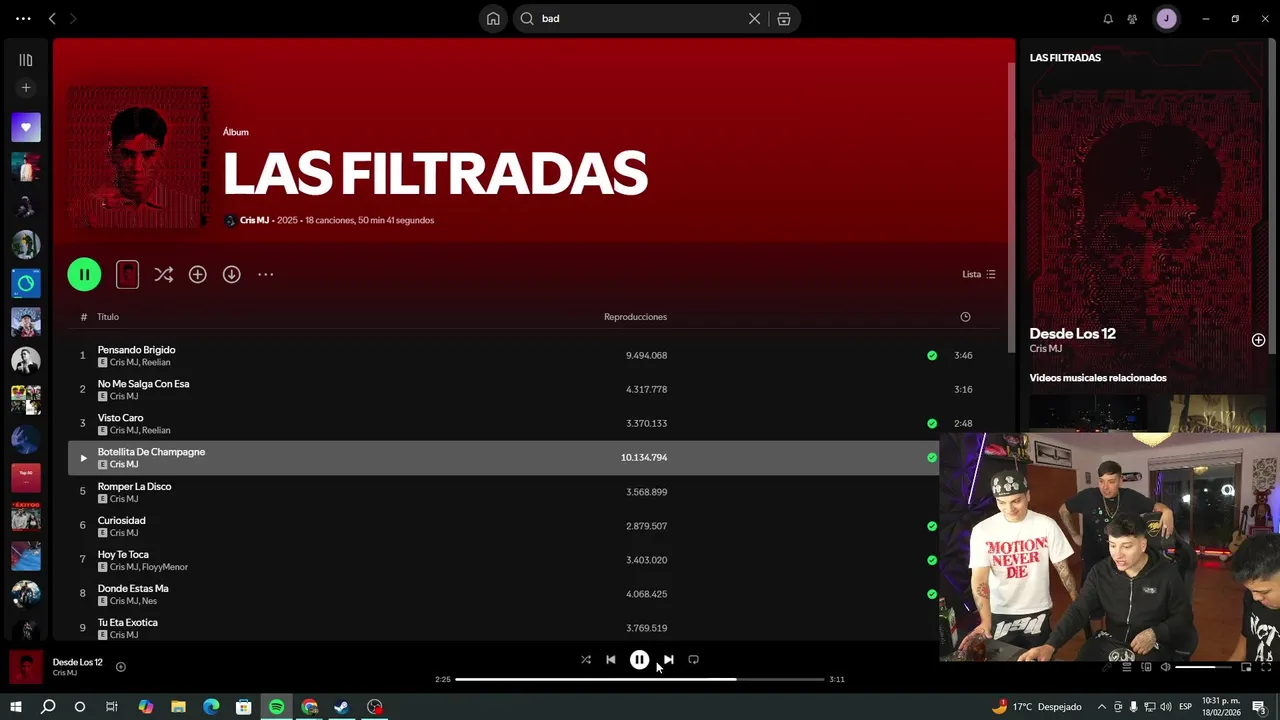The height and width of the screenshot is (720, 1280).
Task: Clear the search text with the X icon
Action: [x=755, y=18]
